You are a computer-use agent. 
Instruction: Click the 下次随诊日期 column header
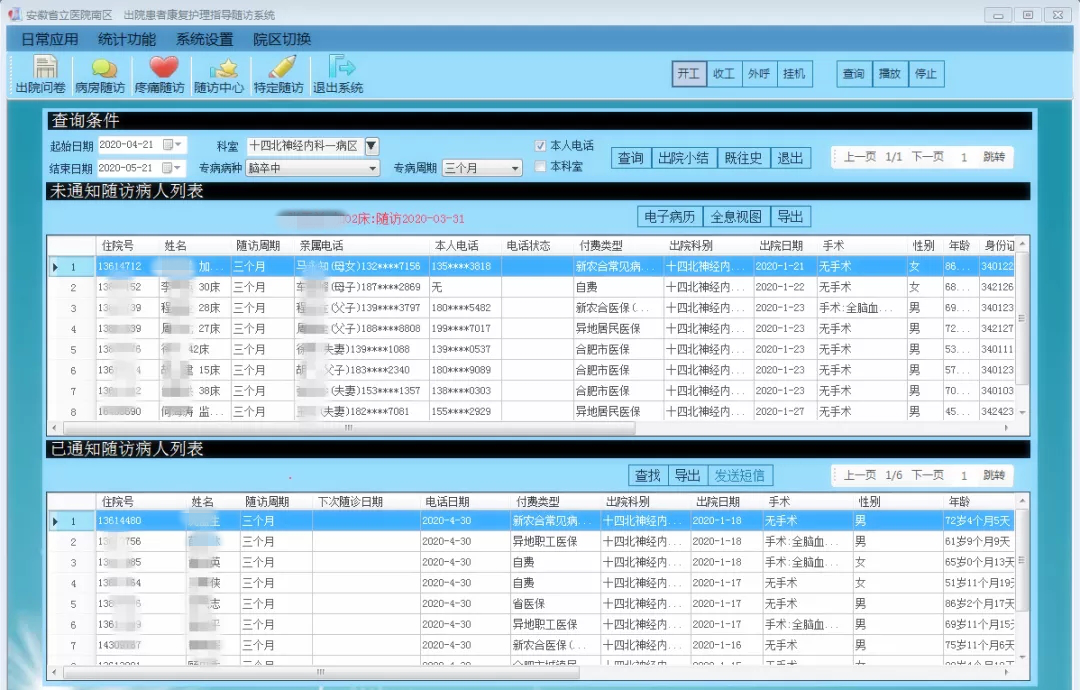point(350,502)
